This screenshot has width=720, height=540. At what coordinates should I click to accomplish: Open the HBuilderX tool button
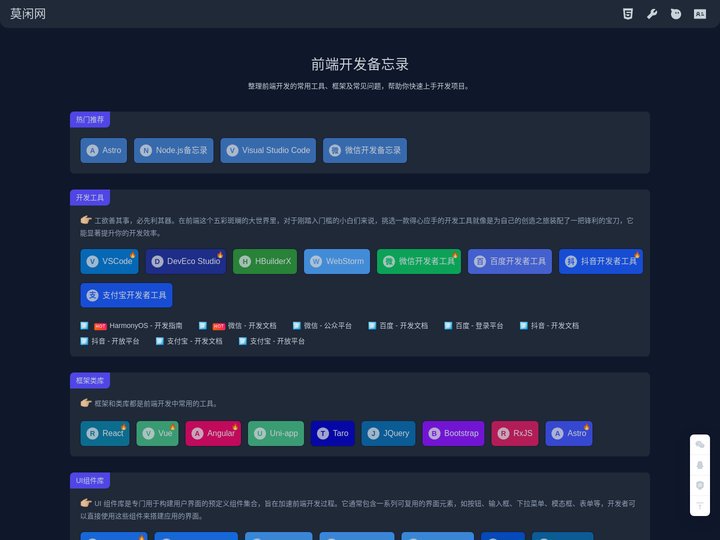(265, 261)
